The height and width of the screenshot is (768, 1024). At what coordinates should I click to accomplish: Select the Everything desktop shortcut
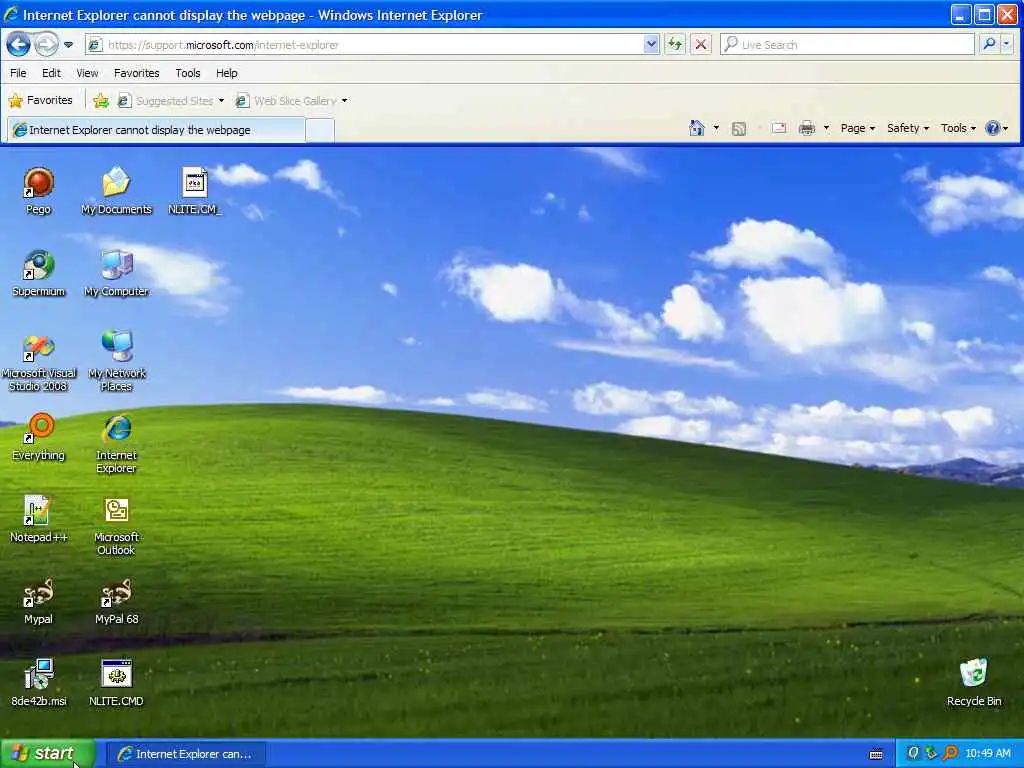[x=39, y=437]
